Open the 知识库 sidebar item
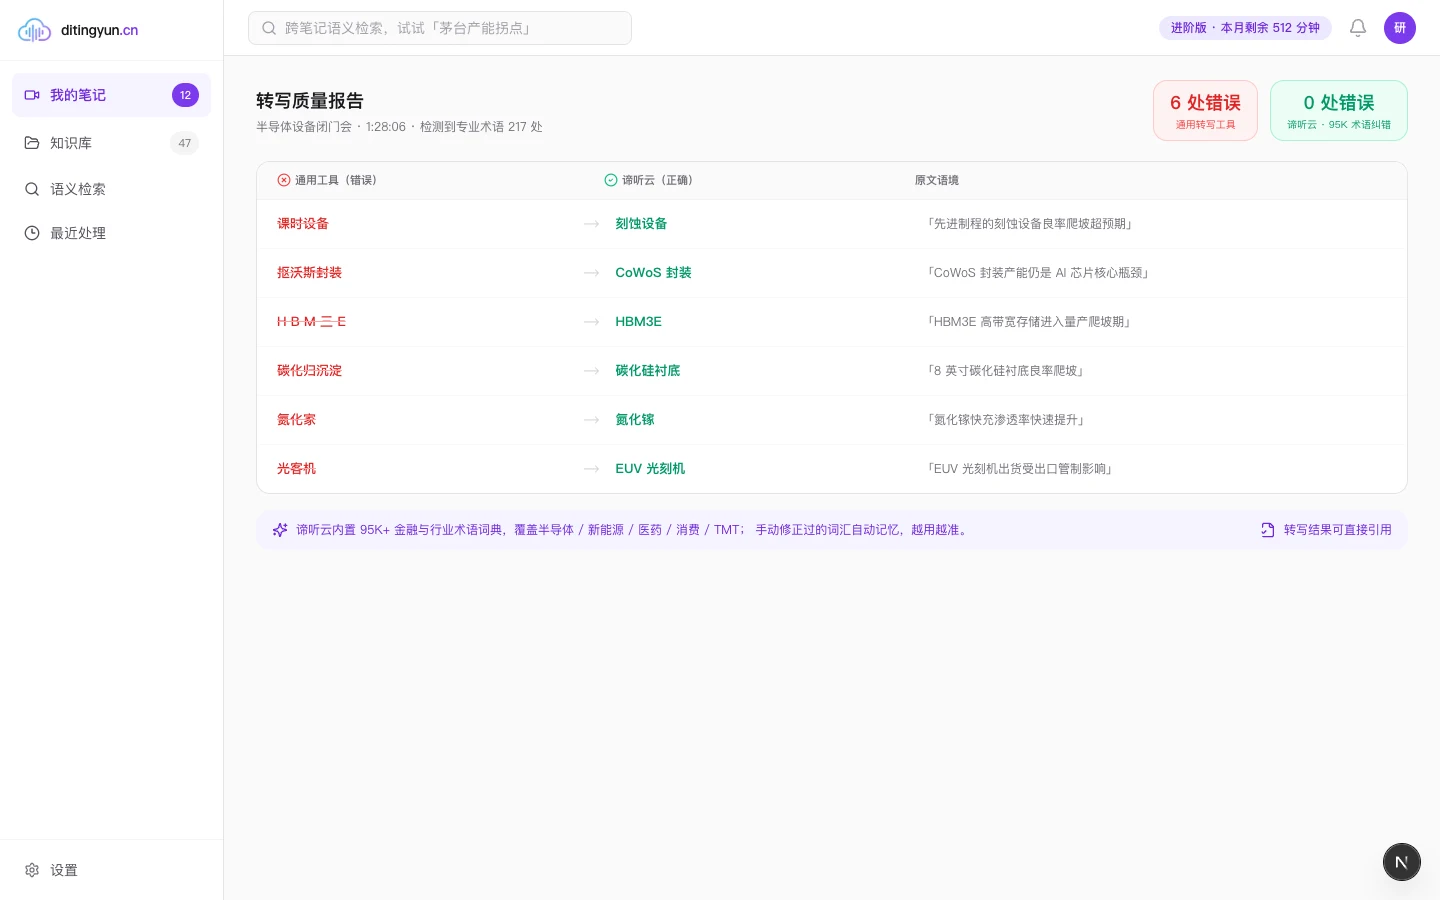Screen dimensions: 1440x900 tap(111, 143)
